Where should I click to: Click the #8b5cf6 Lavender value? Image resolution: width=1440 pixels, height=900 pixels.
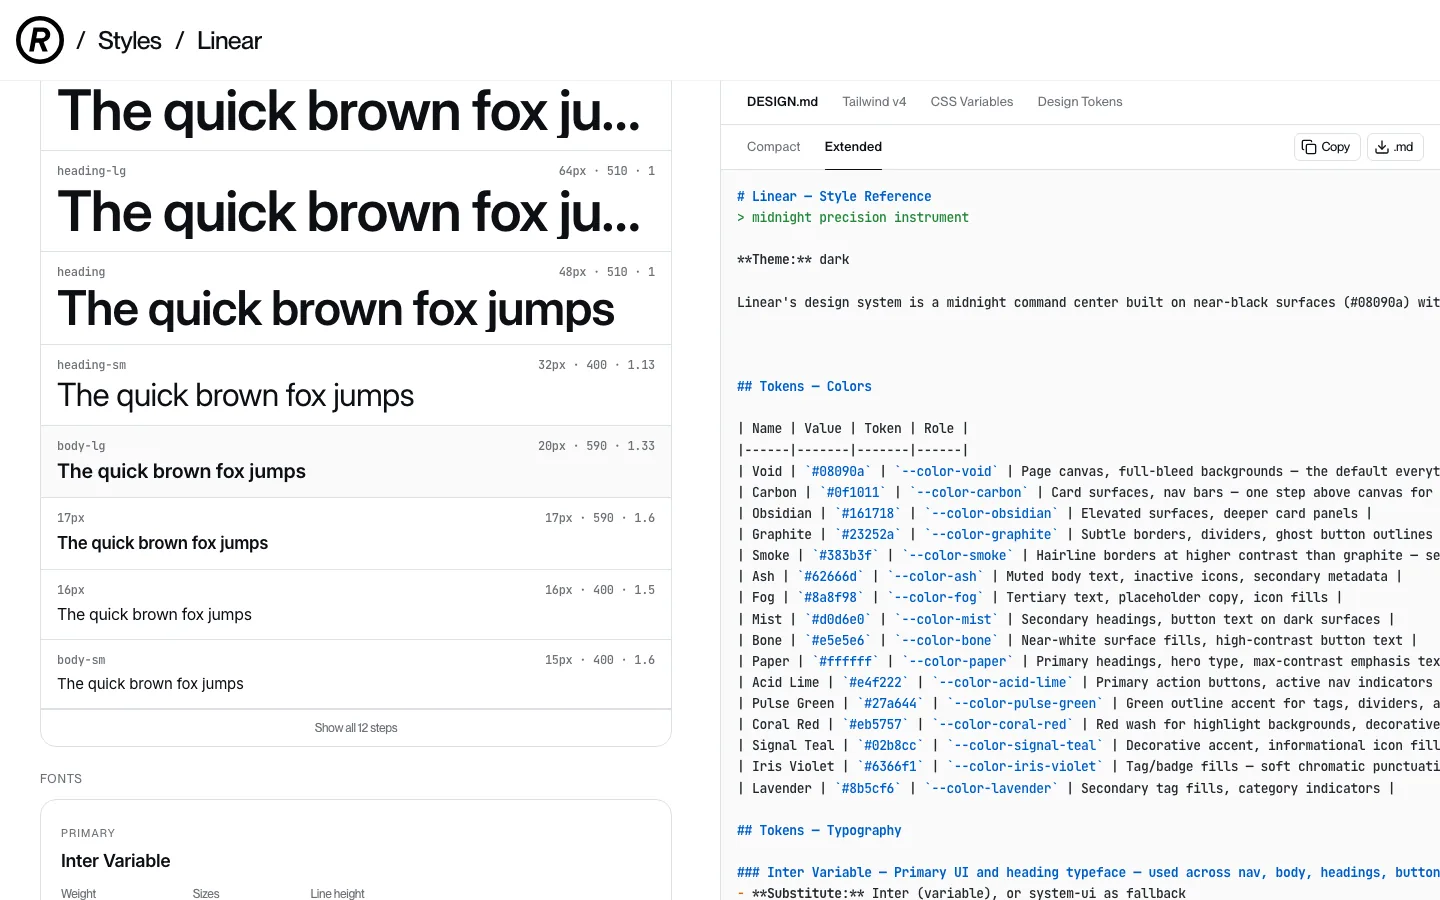click(x=868, y=789)
